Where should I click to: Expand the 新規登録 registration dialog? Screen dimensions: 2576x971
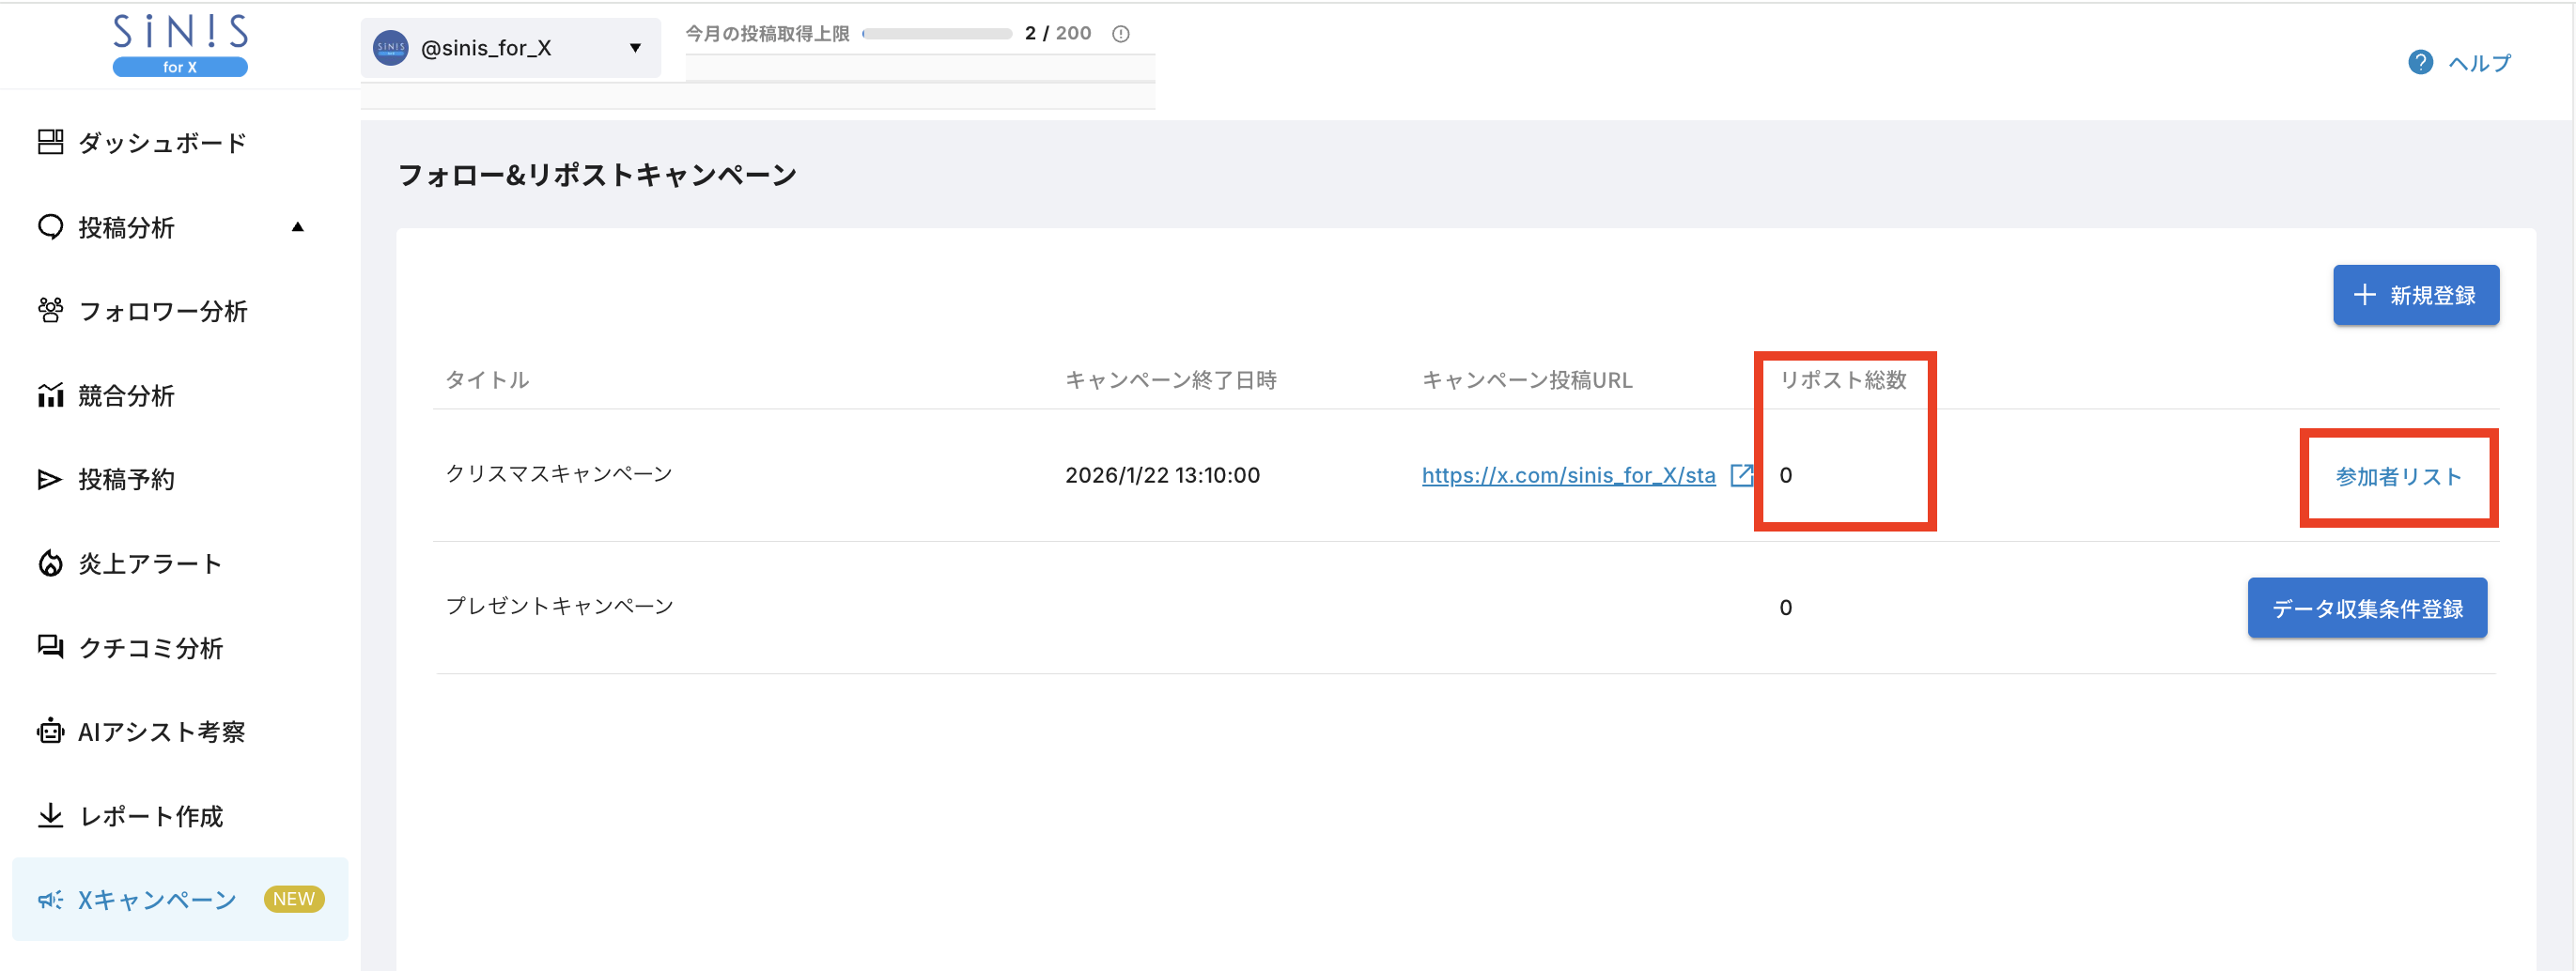2415,295
